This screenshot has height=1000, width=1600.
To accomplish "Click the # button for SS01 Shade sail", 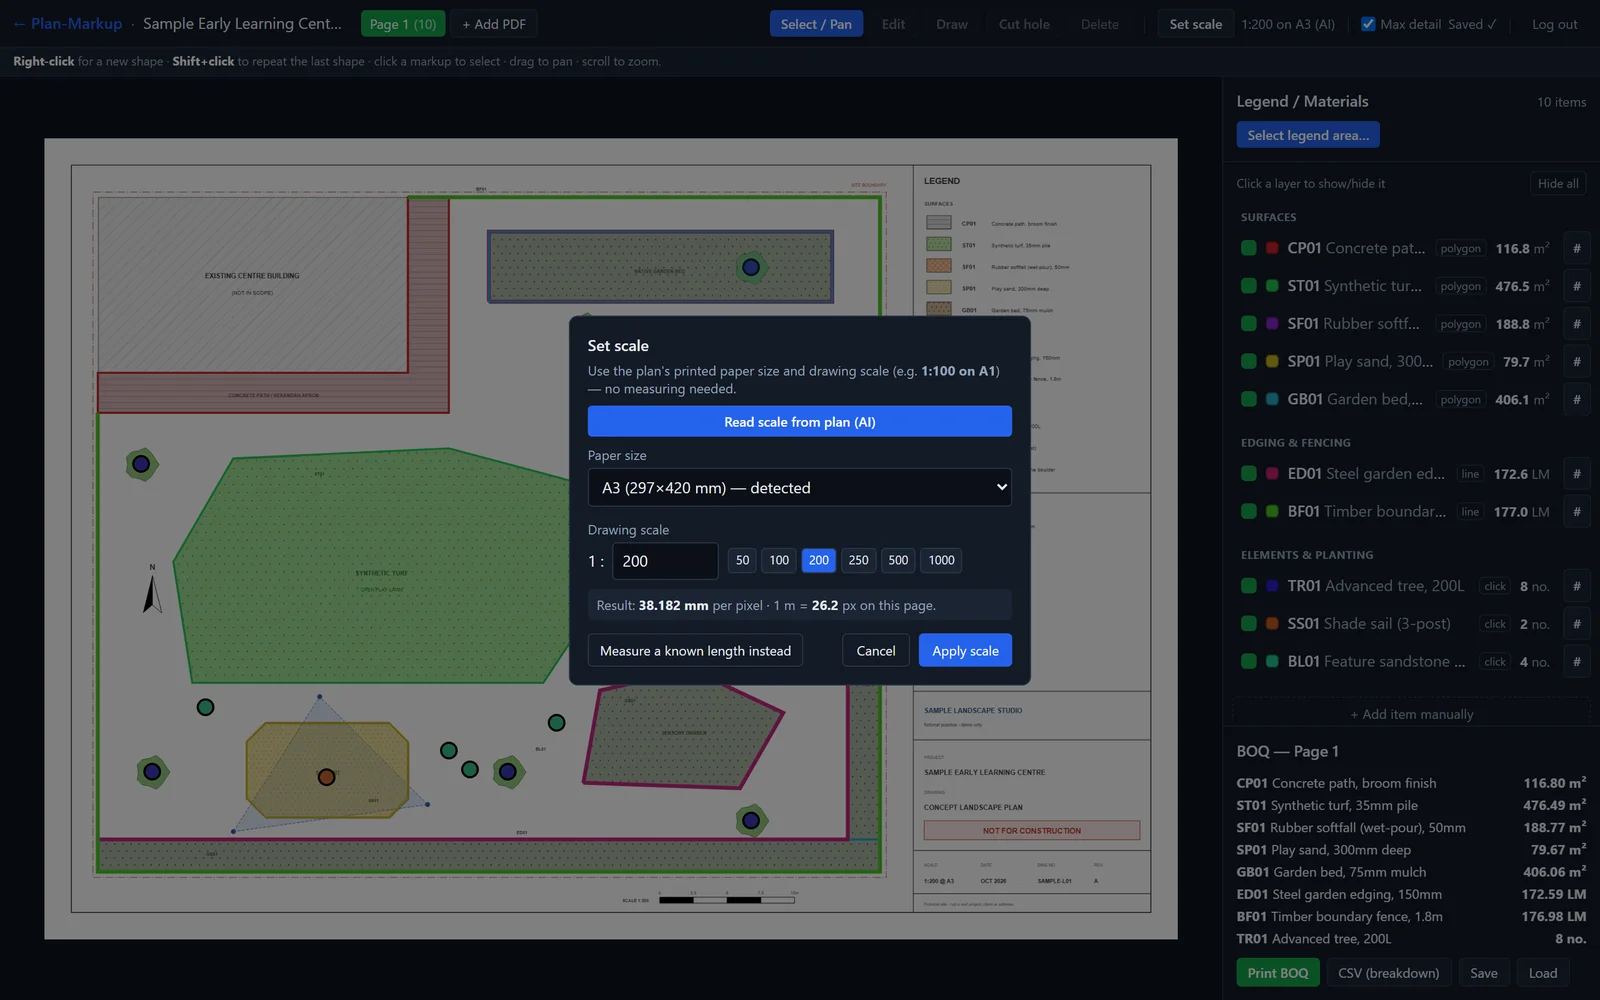I will pos(1576,624).
